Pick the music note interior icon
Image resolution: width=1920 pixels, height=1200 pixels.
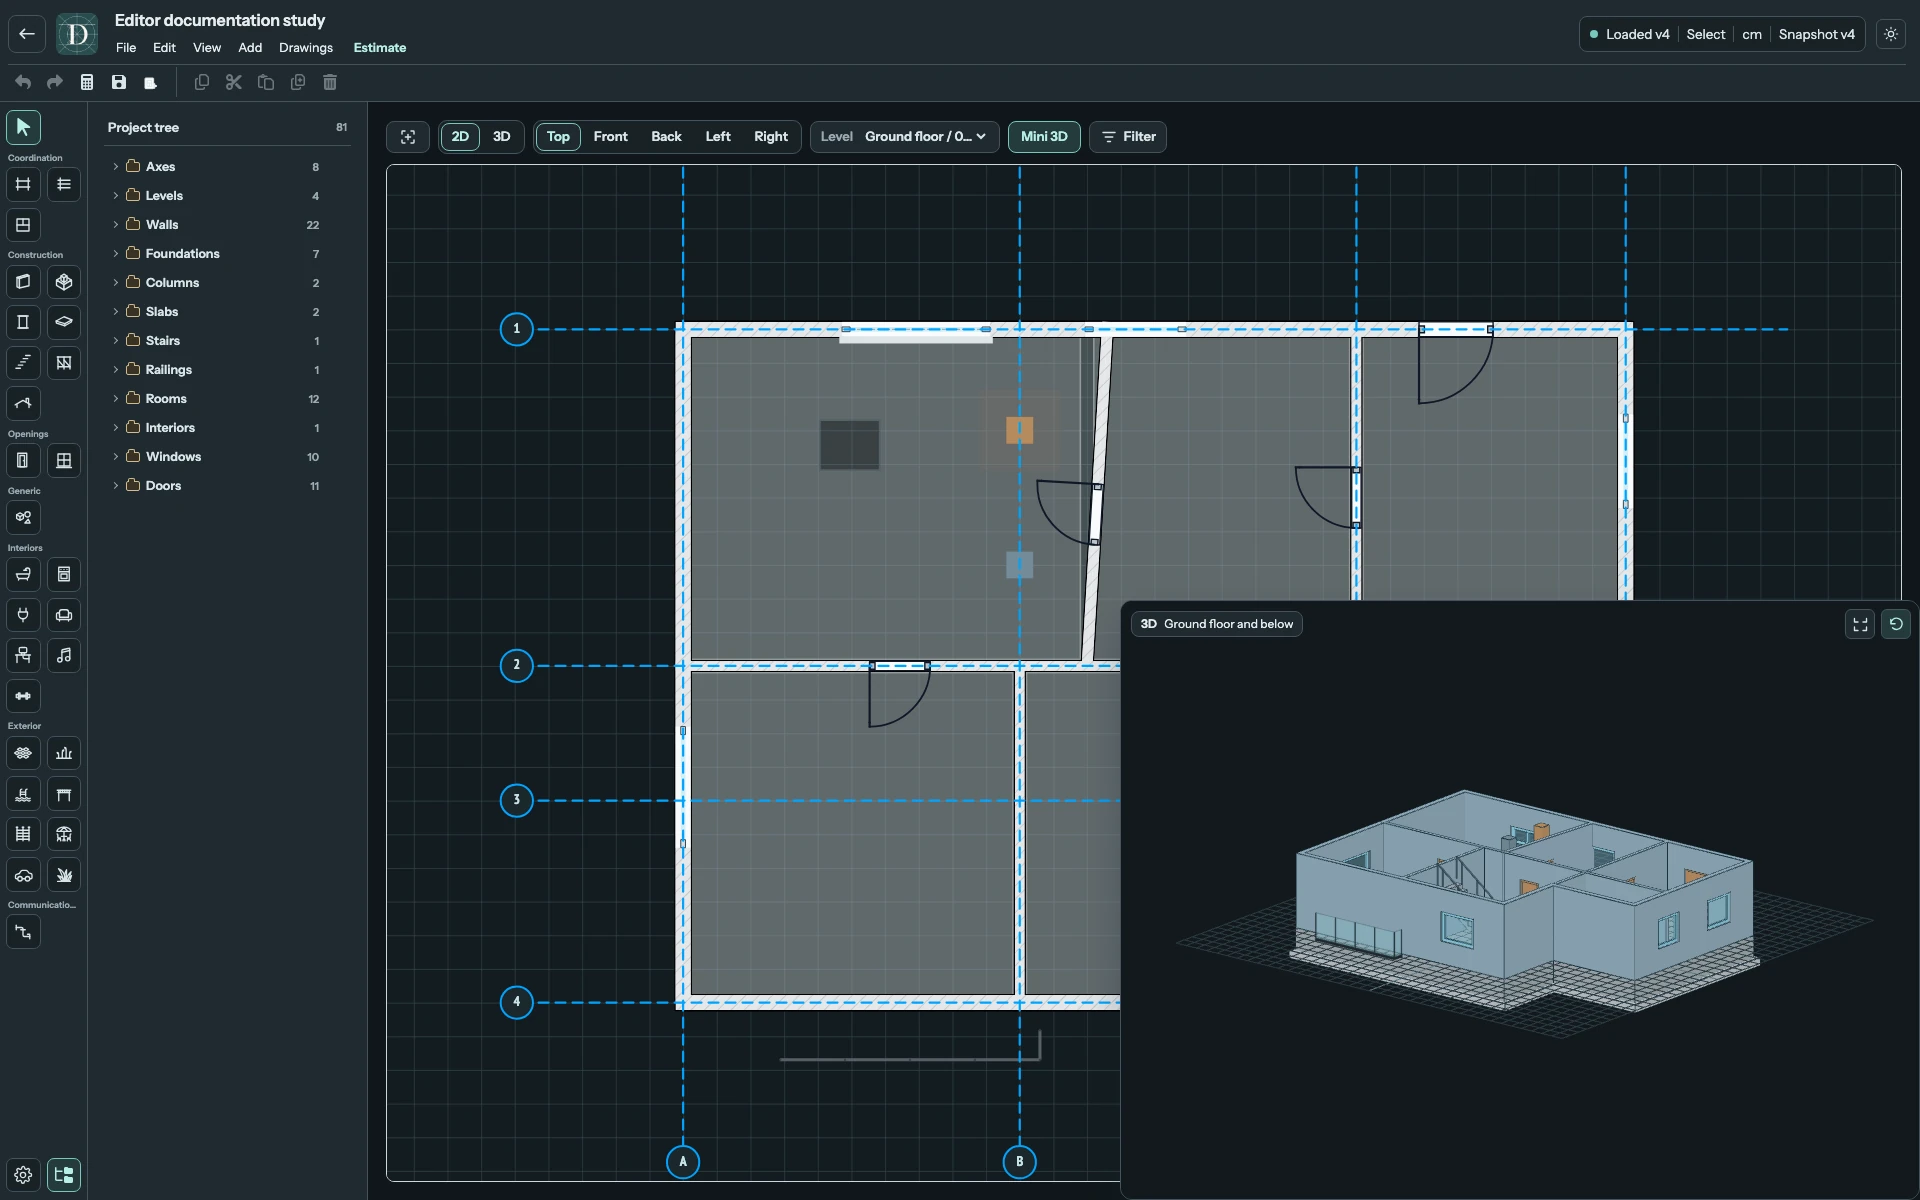tap(64, 655)
